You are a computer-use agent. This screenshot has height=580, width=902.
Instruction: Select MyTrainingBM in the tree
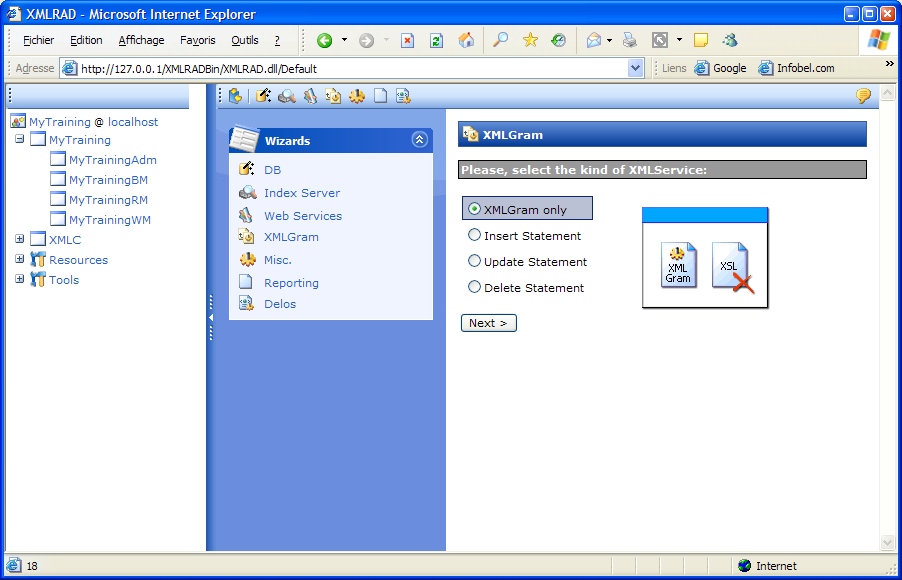pyautogui.click(x=108, y=180)
